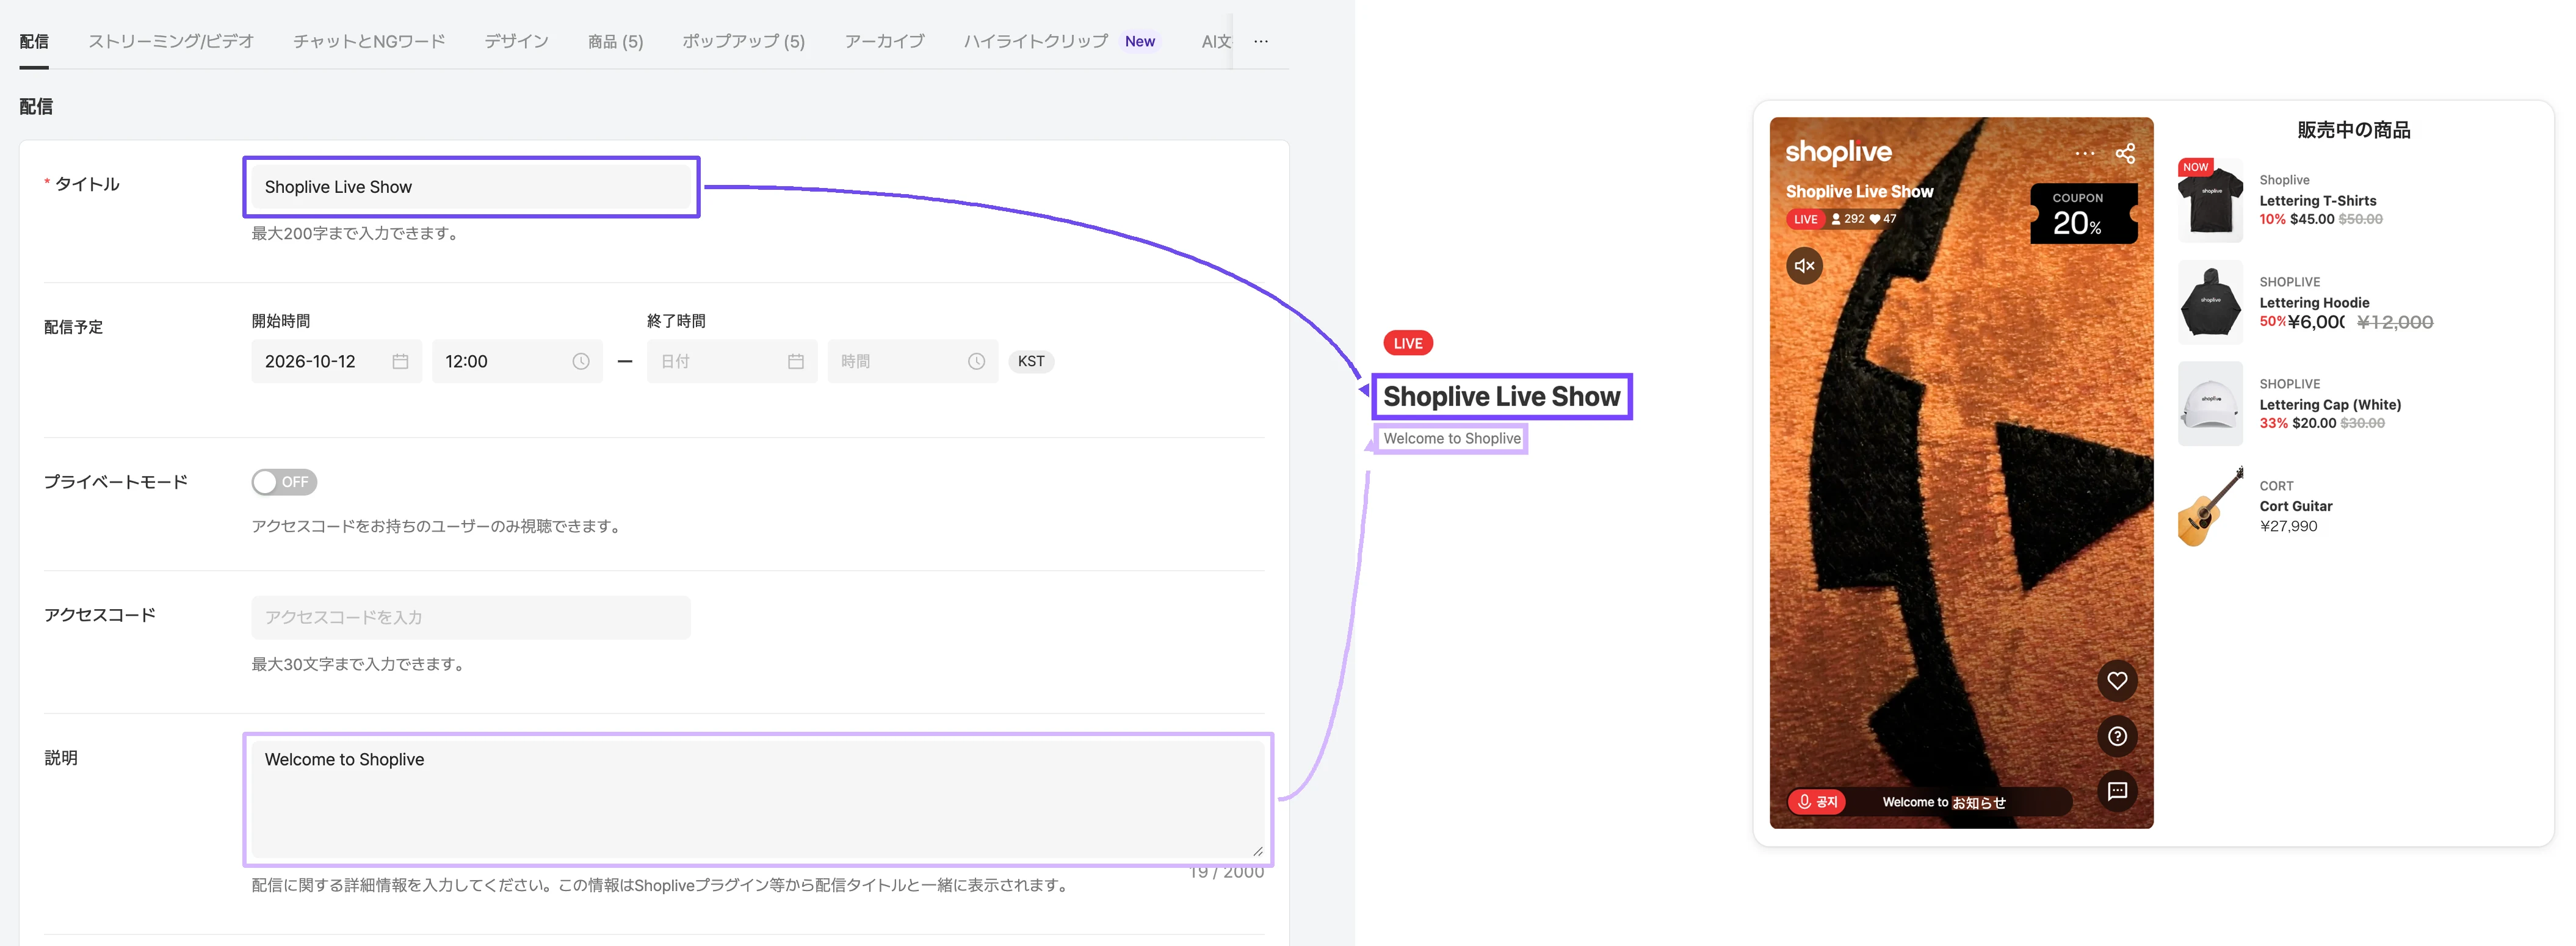2576x946 pixels.
Task: Click the end time clock icon
Action: pyautogui.click(x=977, y=361)
